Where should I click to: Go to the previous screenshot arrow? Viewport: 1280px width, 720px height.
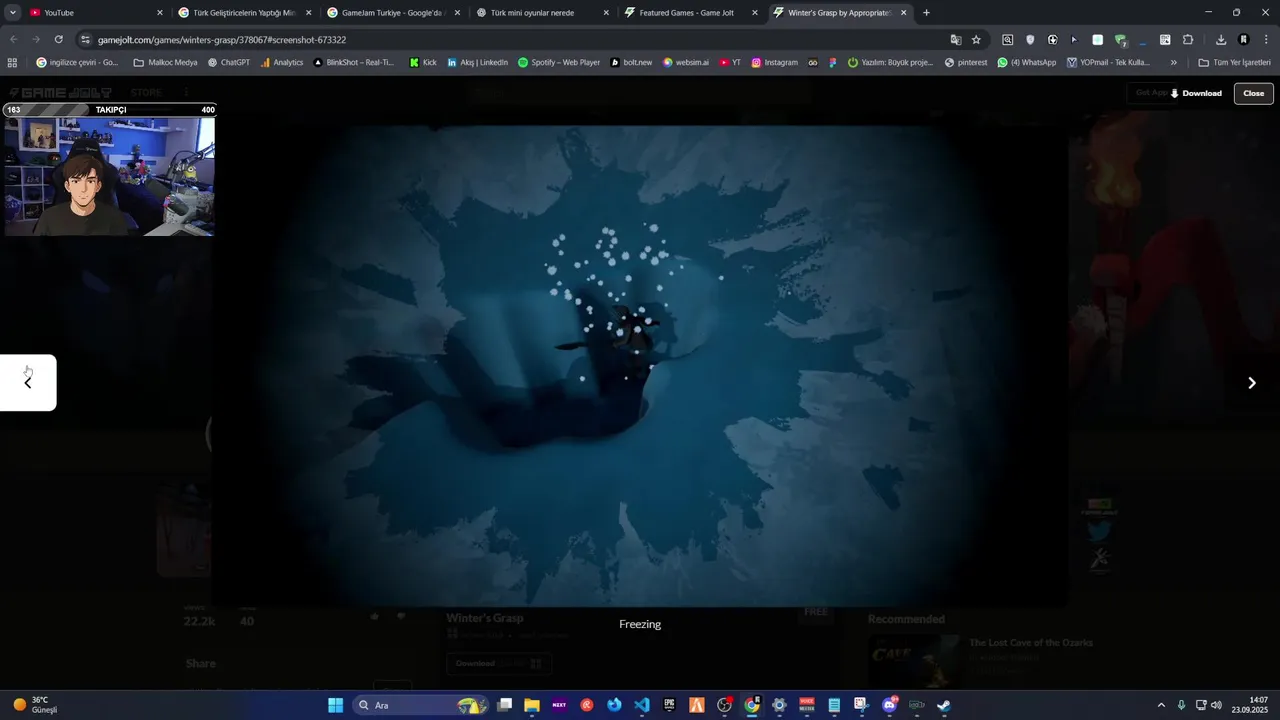pyautogui.click(x=28, y=382)
